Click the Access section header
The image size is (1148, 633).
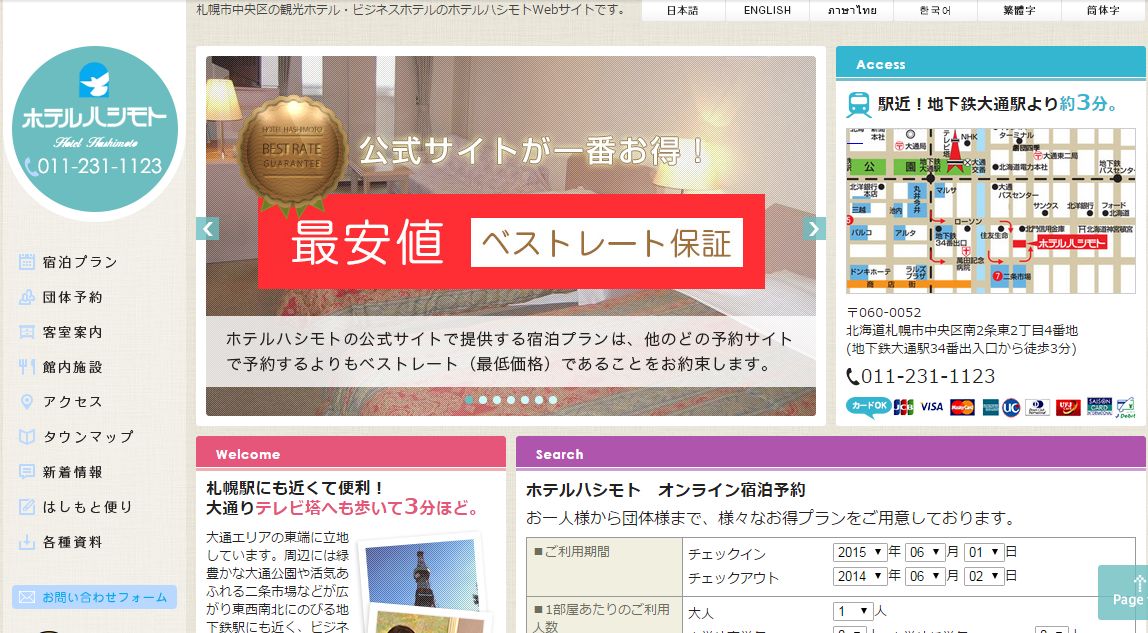pyautogui.click(x=991, y=64)
